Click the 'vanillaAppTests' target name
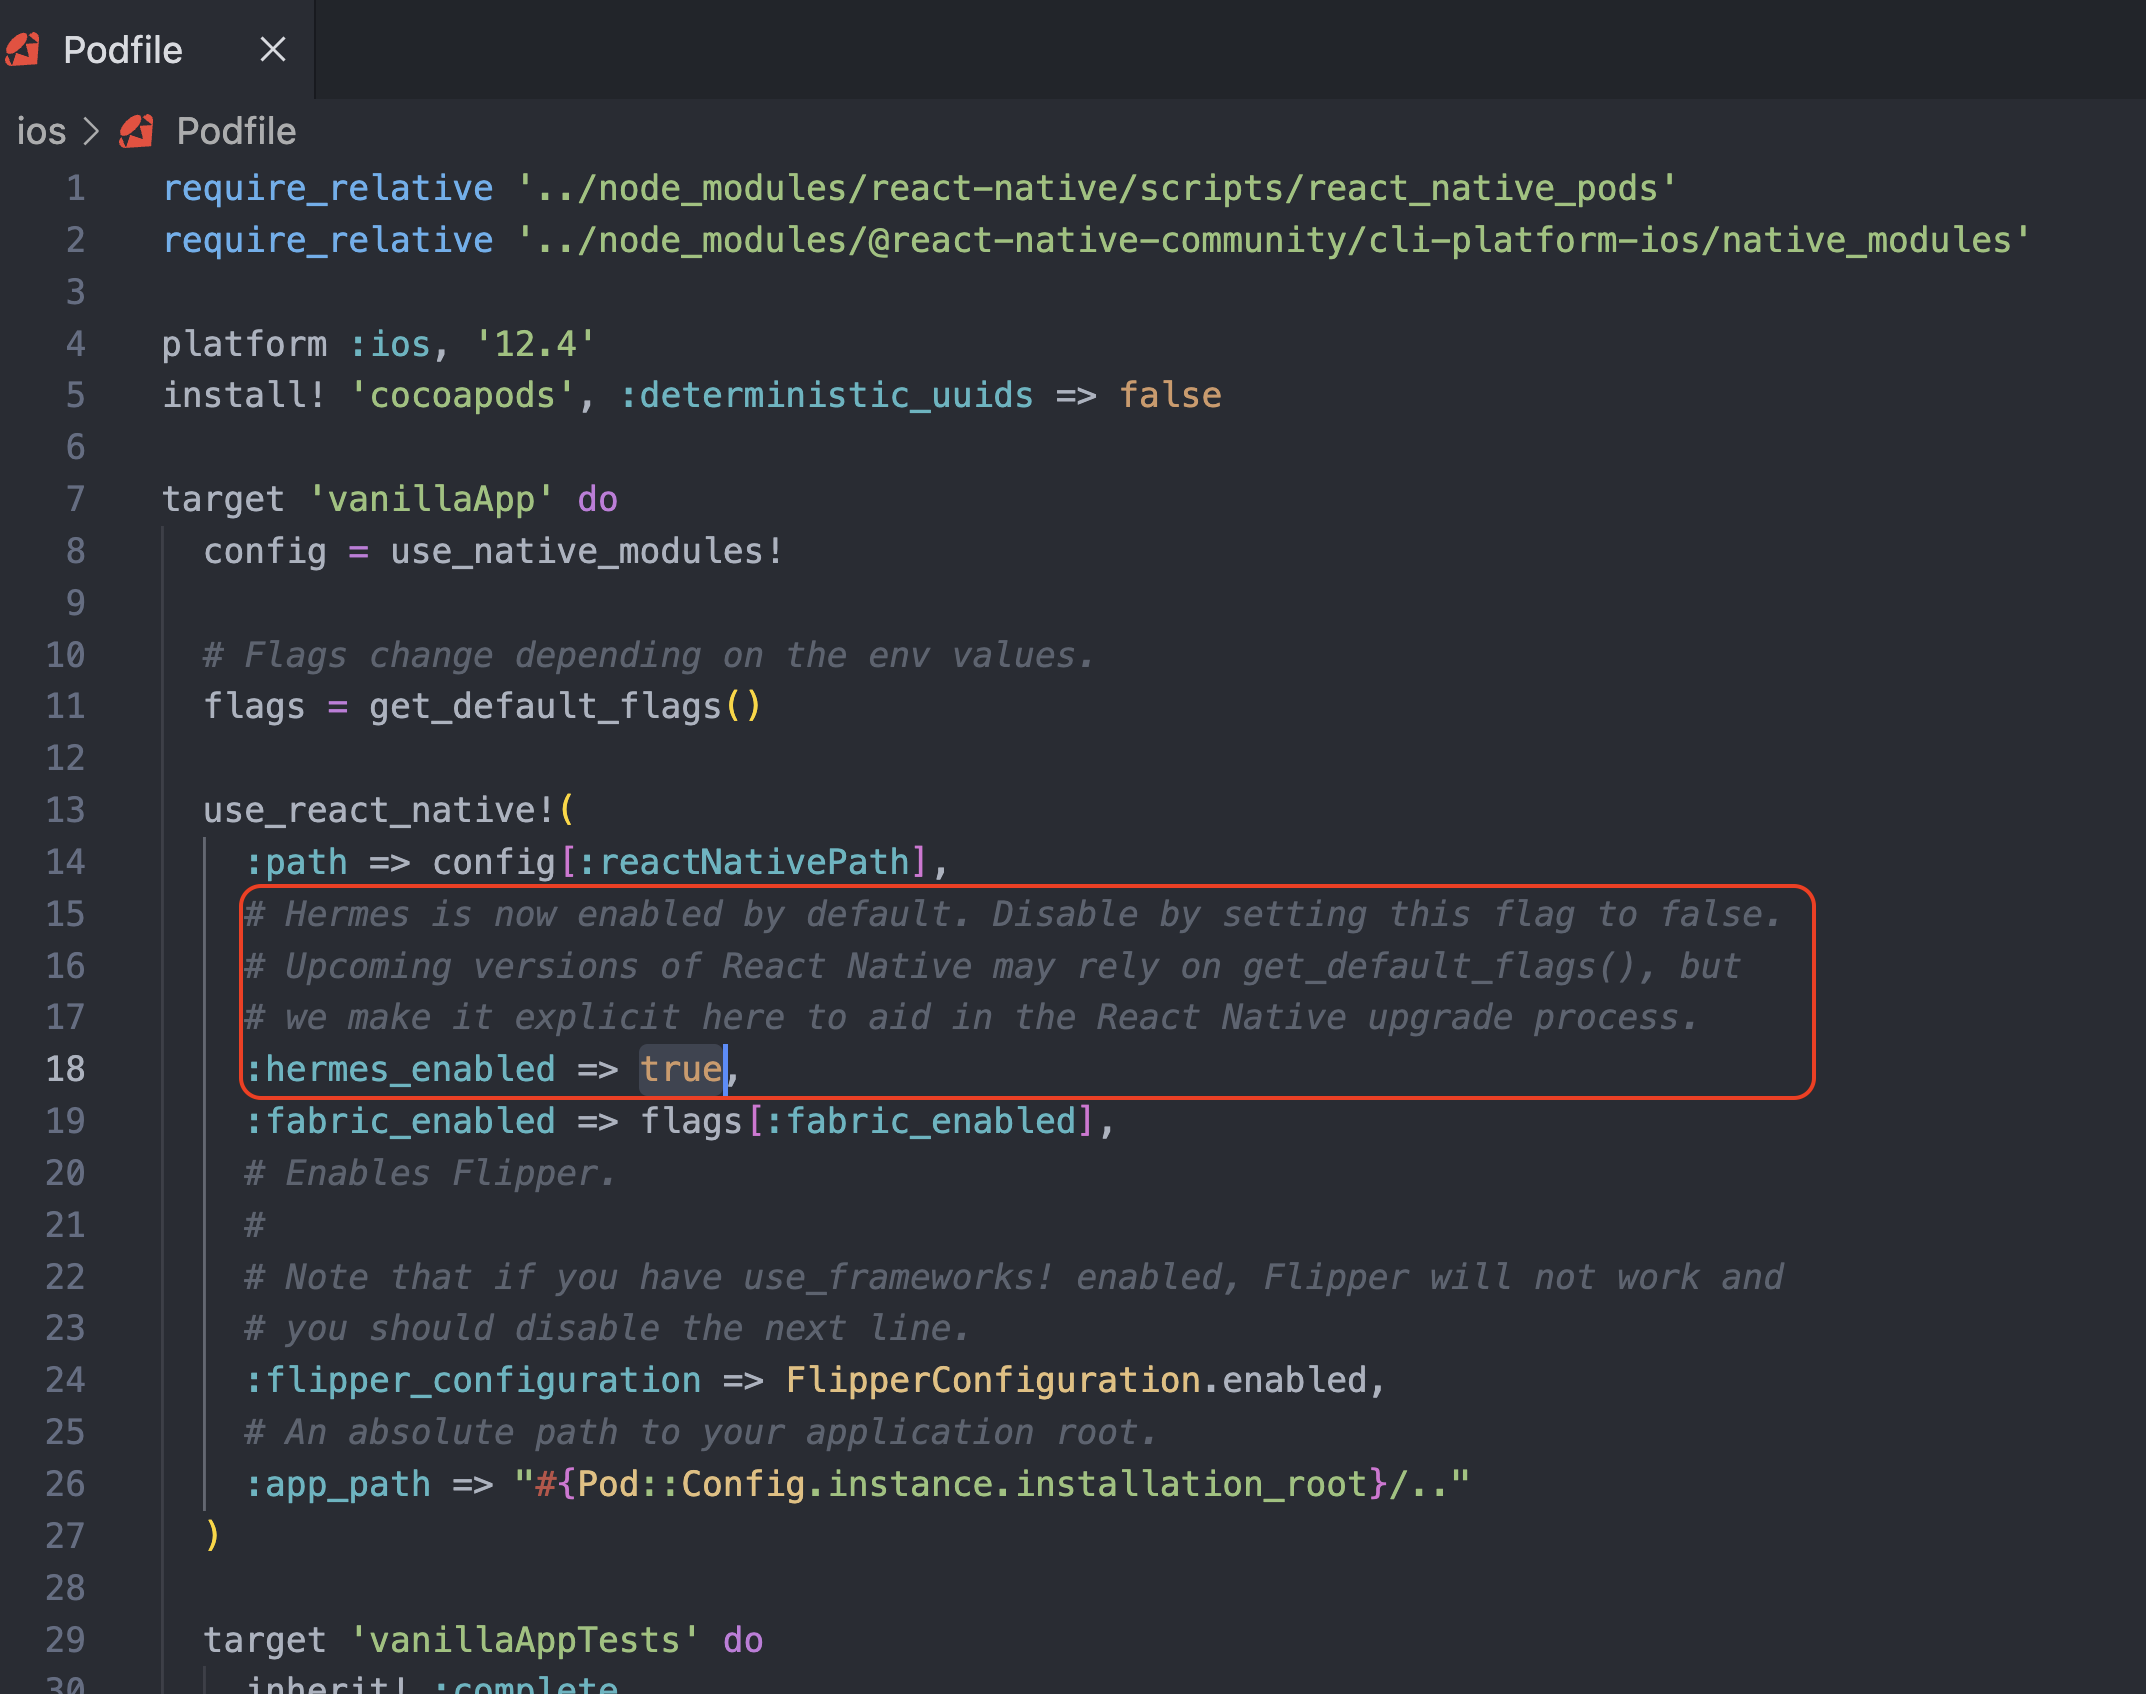2146x1694 pixels. 524,1639
